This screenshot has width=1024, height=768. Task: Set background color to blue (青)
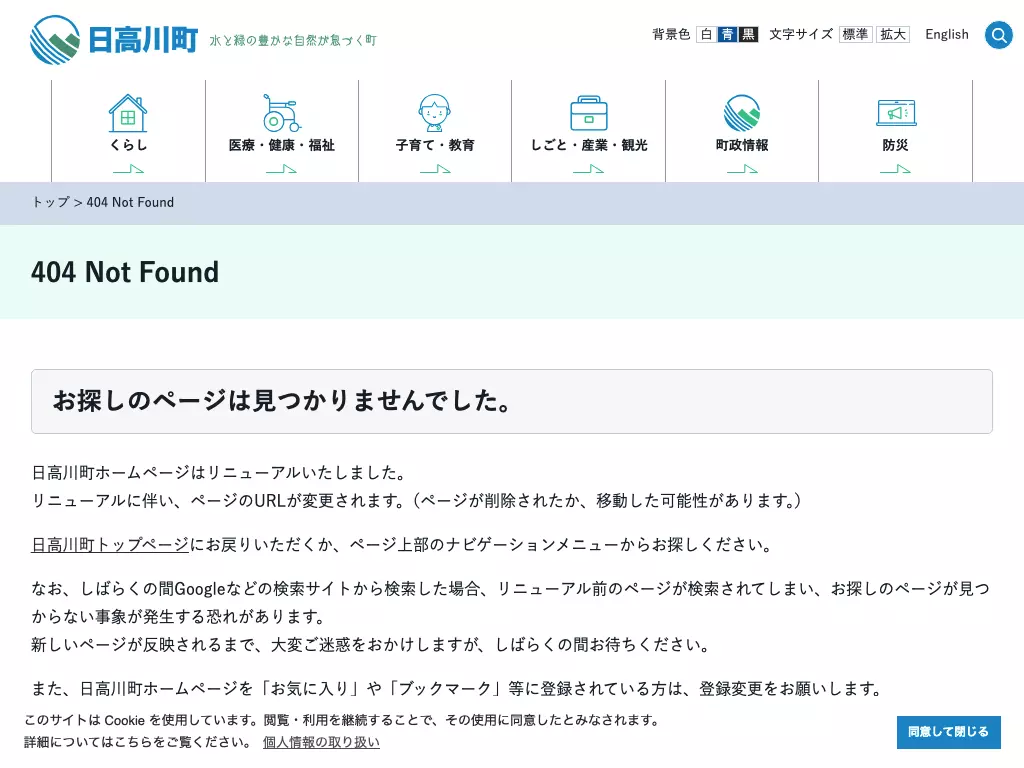[x=727, y=34]
